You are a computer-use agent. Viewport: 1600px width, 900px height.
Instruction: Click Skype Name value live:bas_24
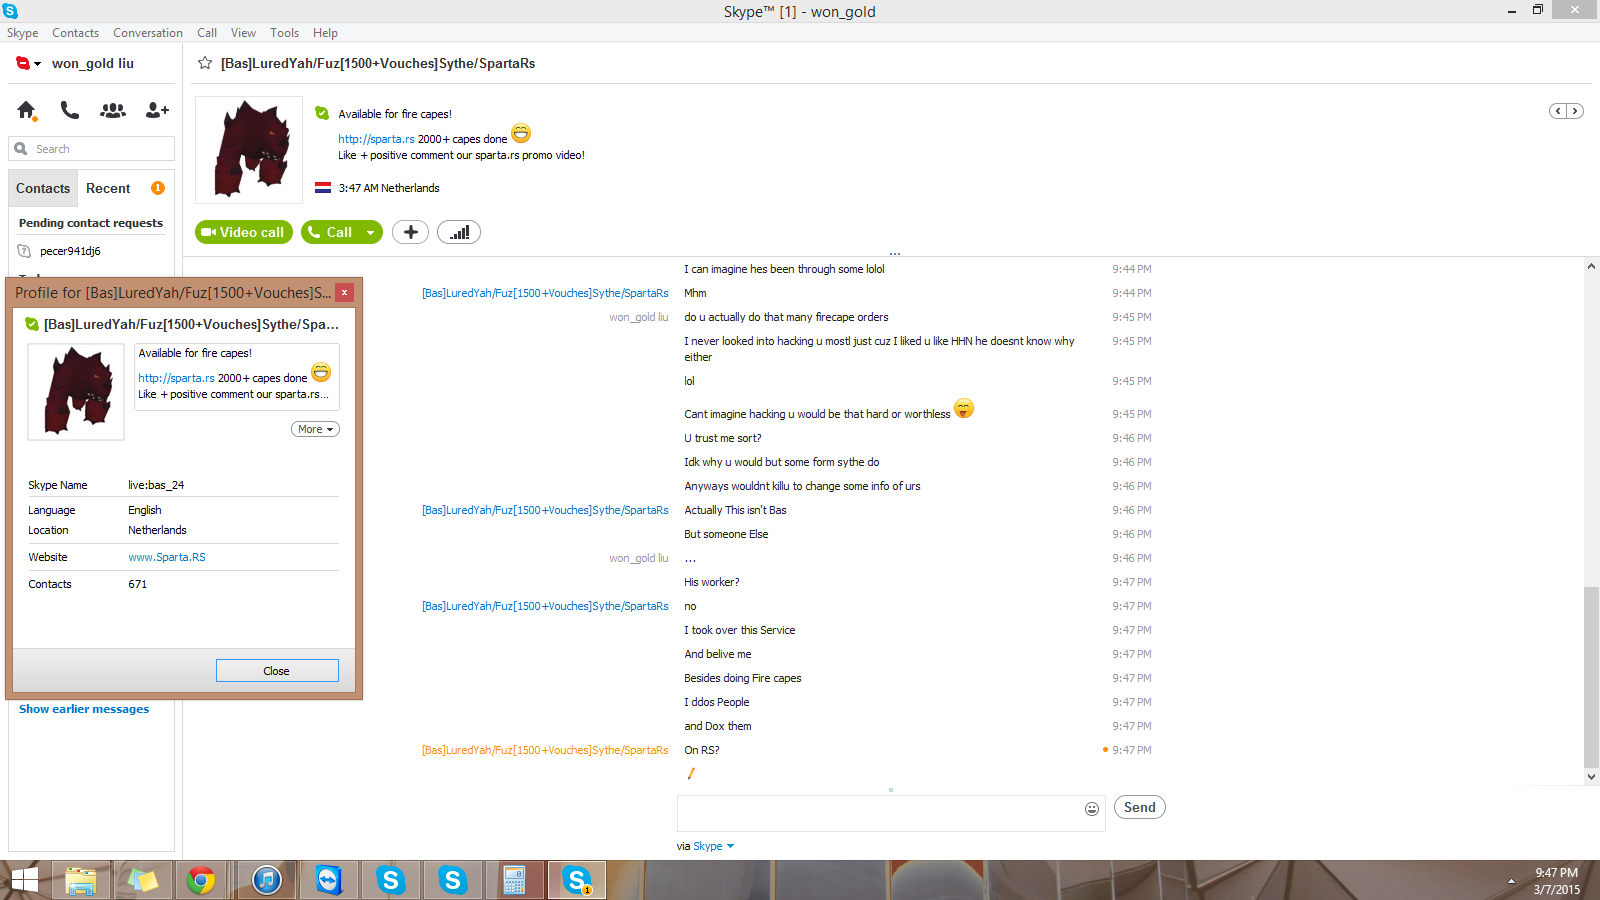[156, 485]
